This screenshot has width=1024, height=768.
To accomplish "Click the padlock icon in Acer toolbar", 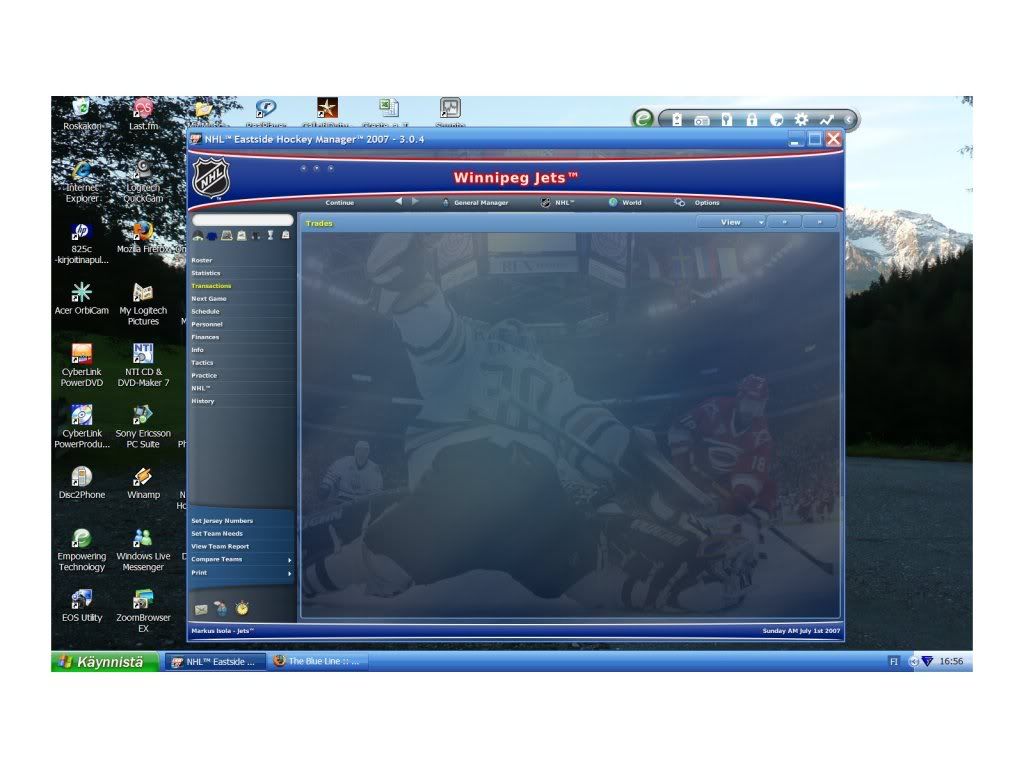I will pos(752,119).
